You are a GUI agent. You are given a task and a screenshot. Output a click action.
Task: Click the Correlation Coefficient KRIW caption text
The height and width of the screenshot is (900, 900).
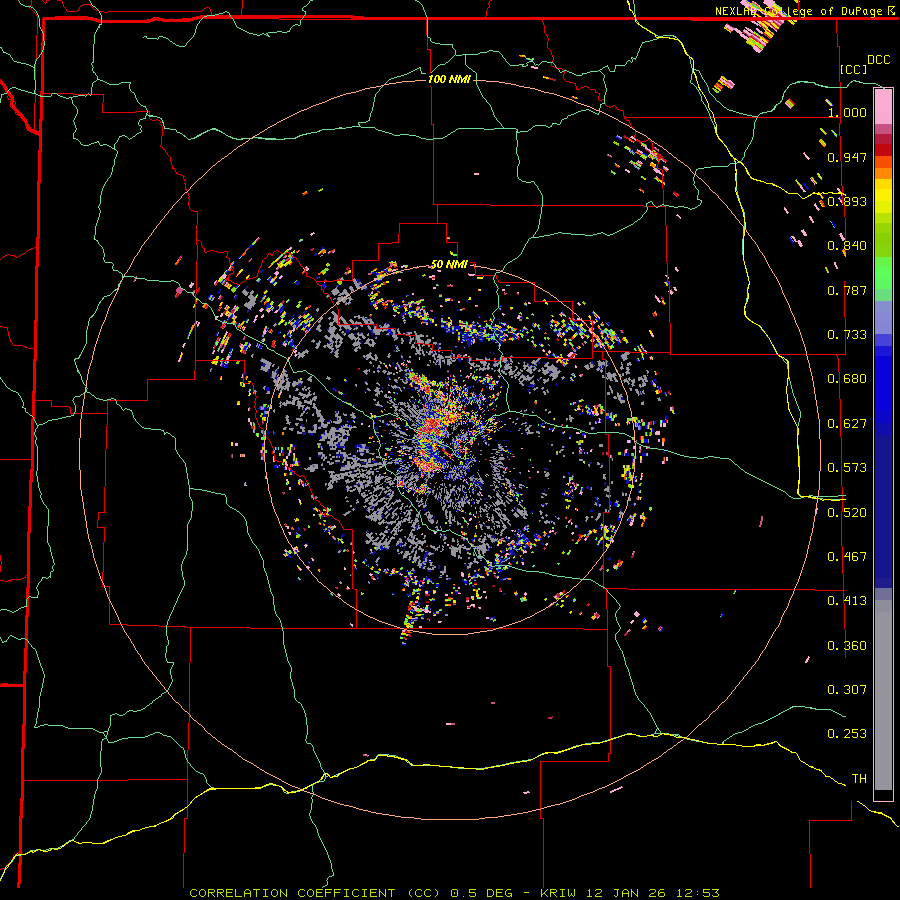(455, 893)
